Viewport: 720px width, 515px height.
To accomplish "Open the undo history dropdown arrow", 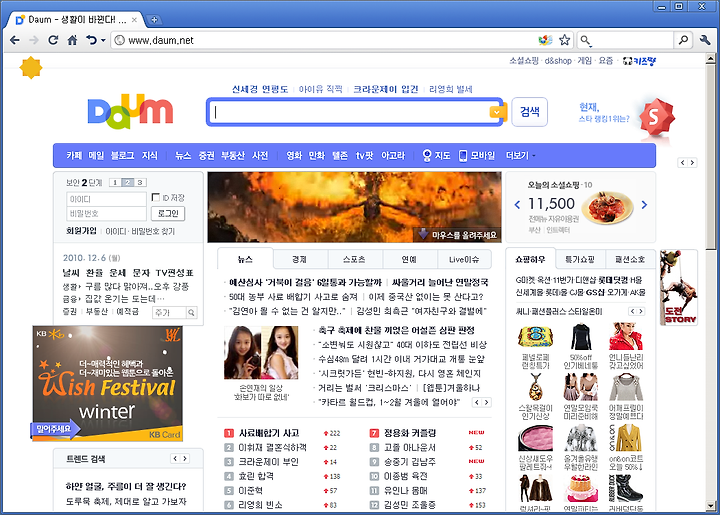I will tap(103, 41).
